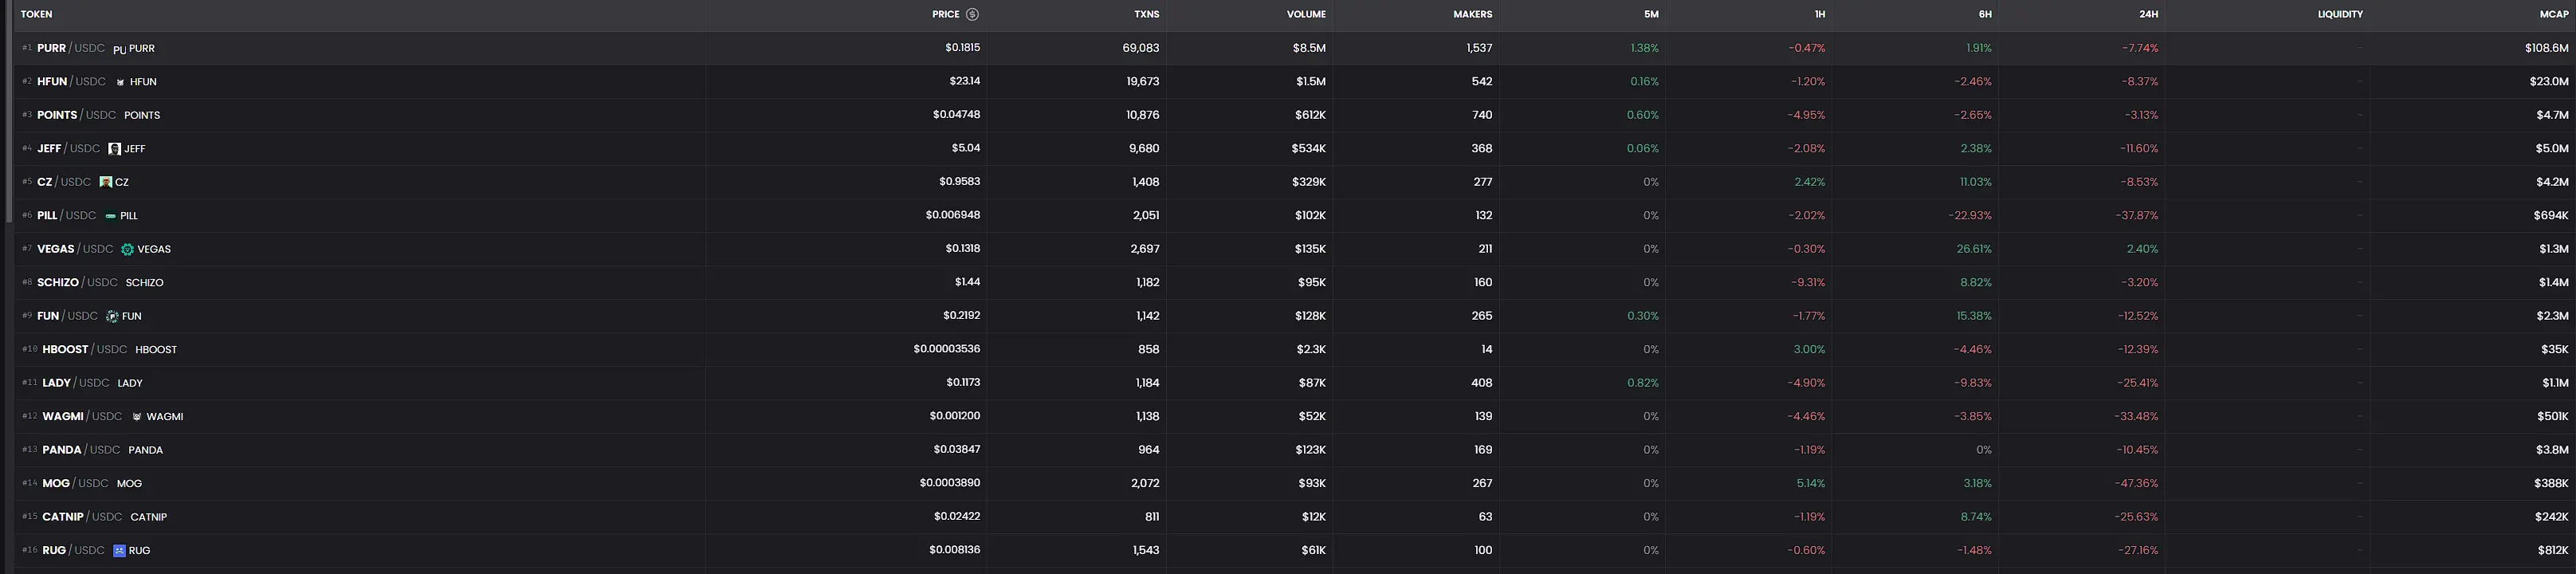
Task: Click the dollar currency icon beside PRICE
Action: 972,14
